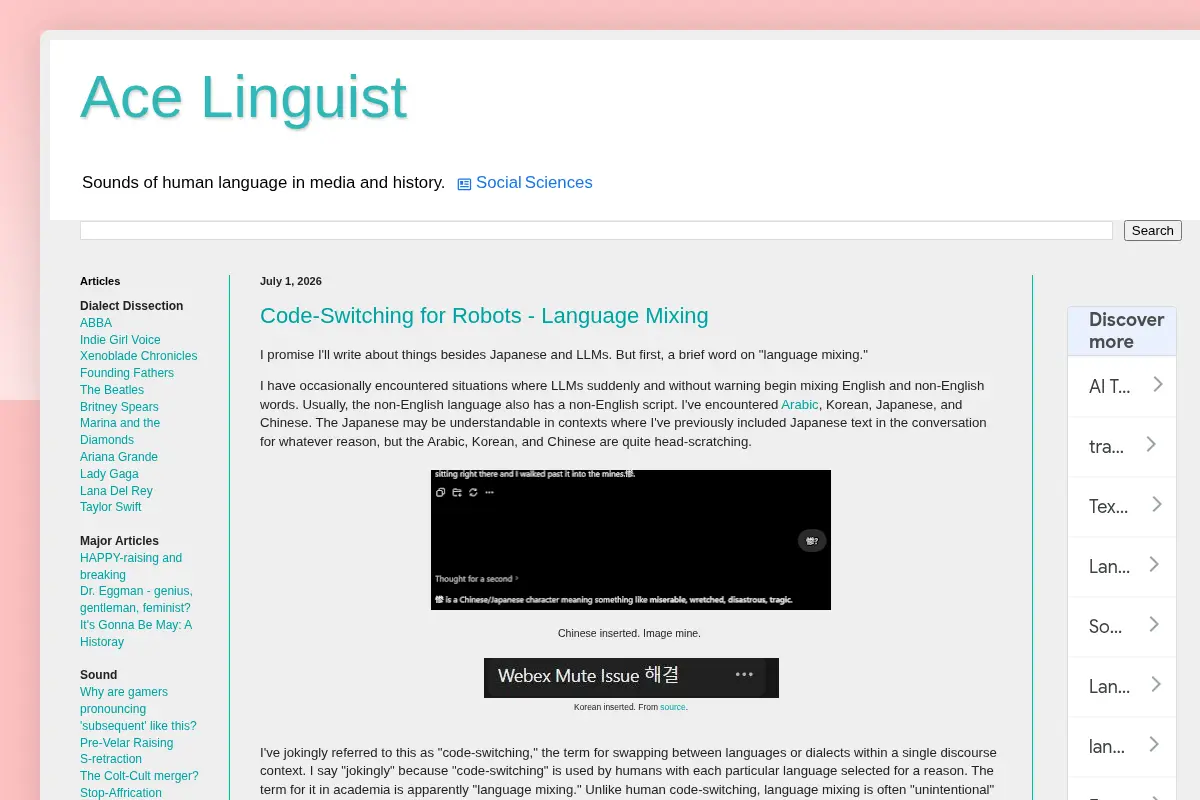Open the Indie Girl Voice article

coord(120,340)
